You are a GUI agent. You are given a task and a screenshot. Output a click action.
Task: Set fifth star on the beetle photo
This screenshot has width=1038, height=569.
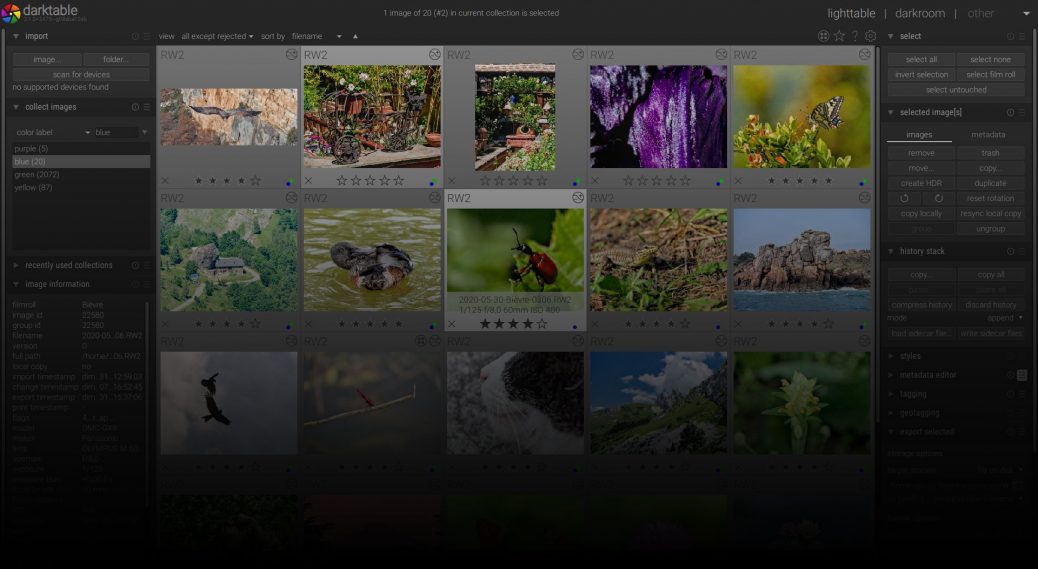tap(542, 324)
